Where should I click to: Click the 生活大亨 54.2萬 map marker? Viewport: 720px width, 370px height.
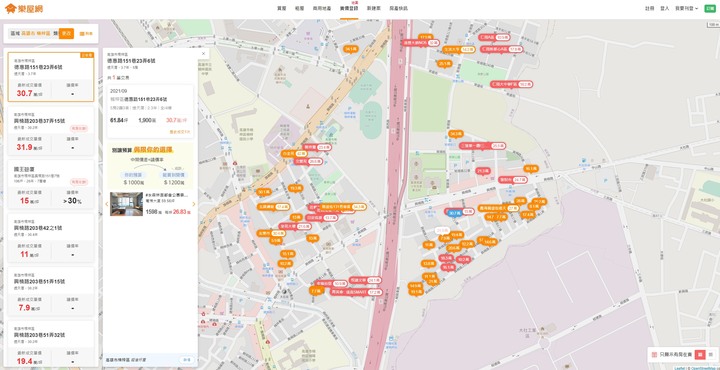tap(458, 49)
